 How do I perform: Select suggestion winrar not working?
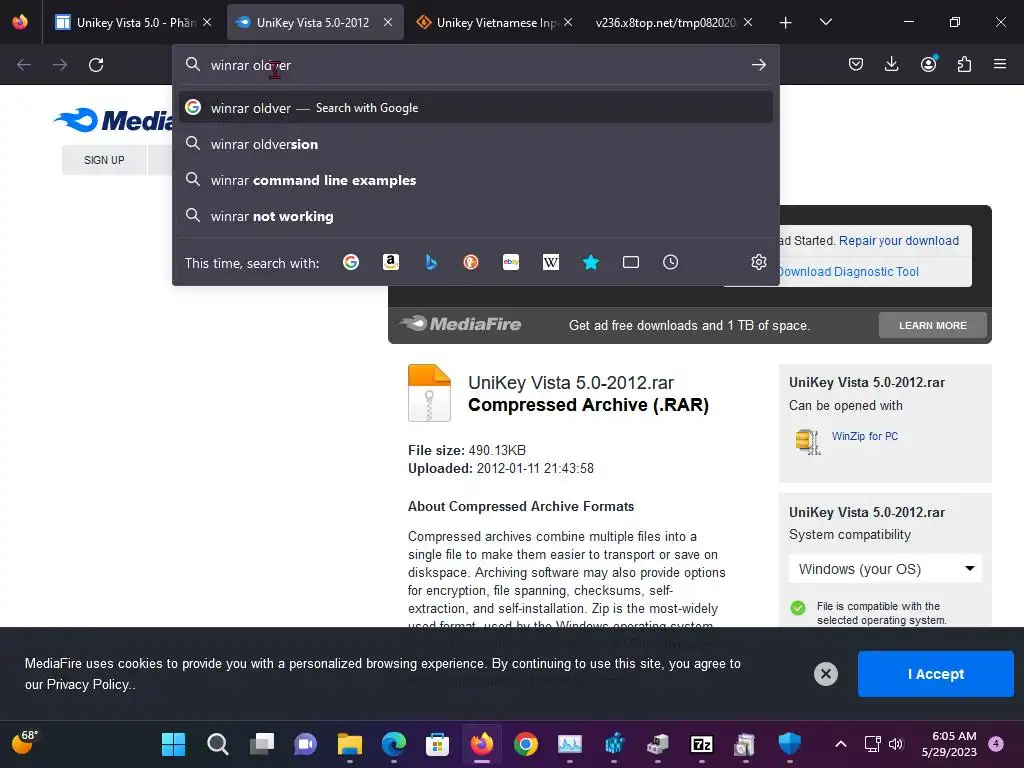(475, 216)
